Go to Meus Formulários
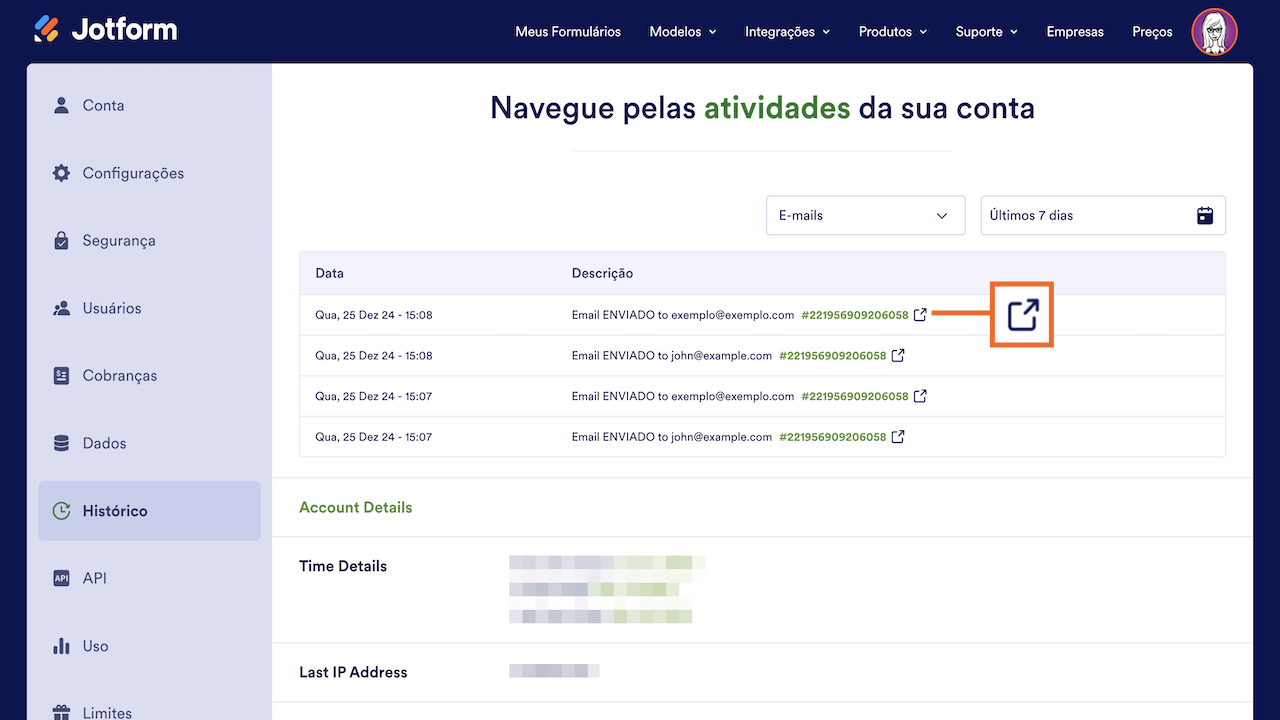 click(x=567, y=31)
